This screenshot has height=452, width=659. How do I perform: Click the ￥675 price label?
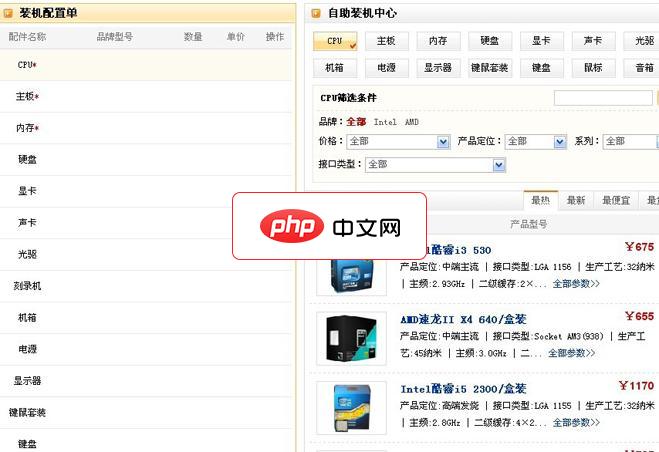point(640,247)
